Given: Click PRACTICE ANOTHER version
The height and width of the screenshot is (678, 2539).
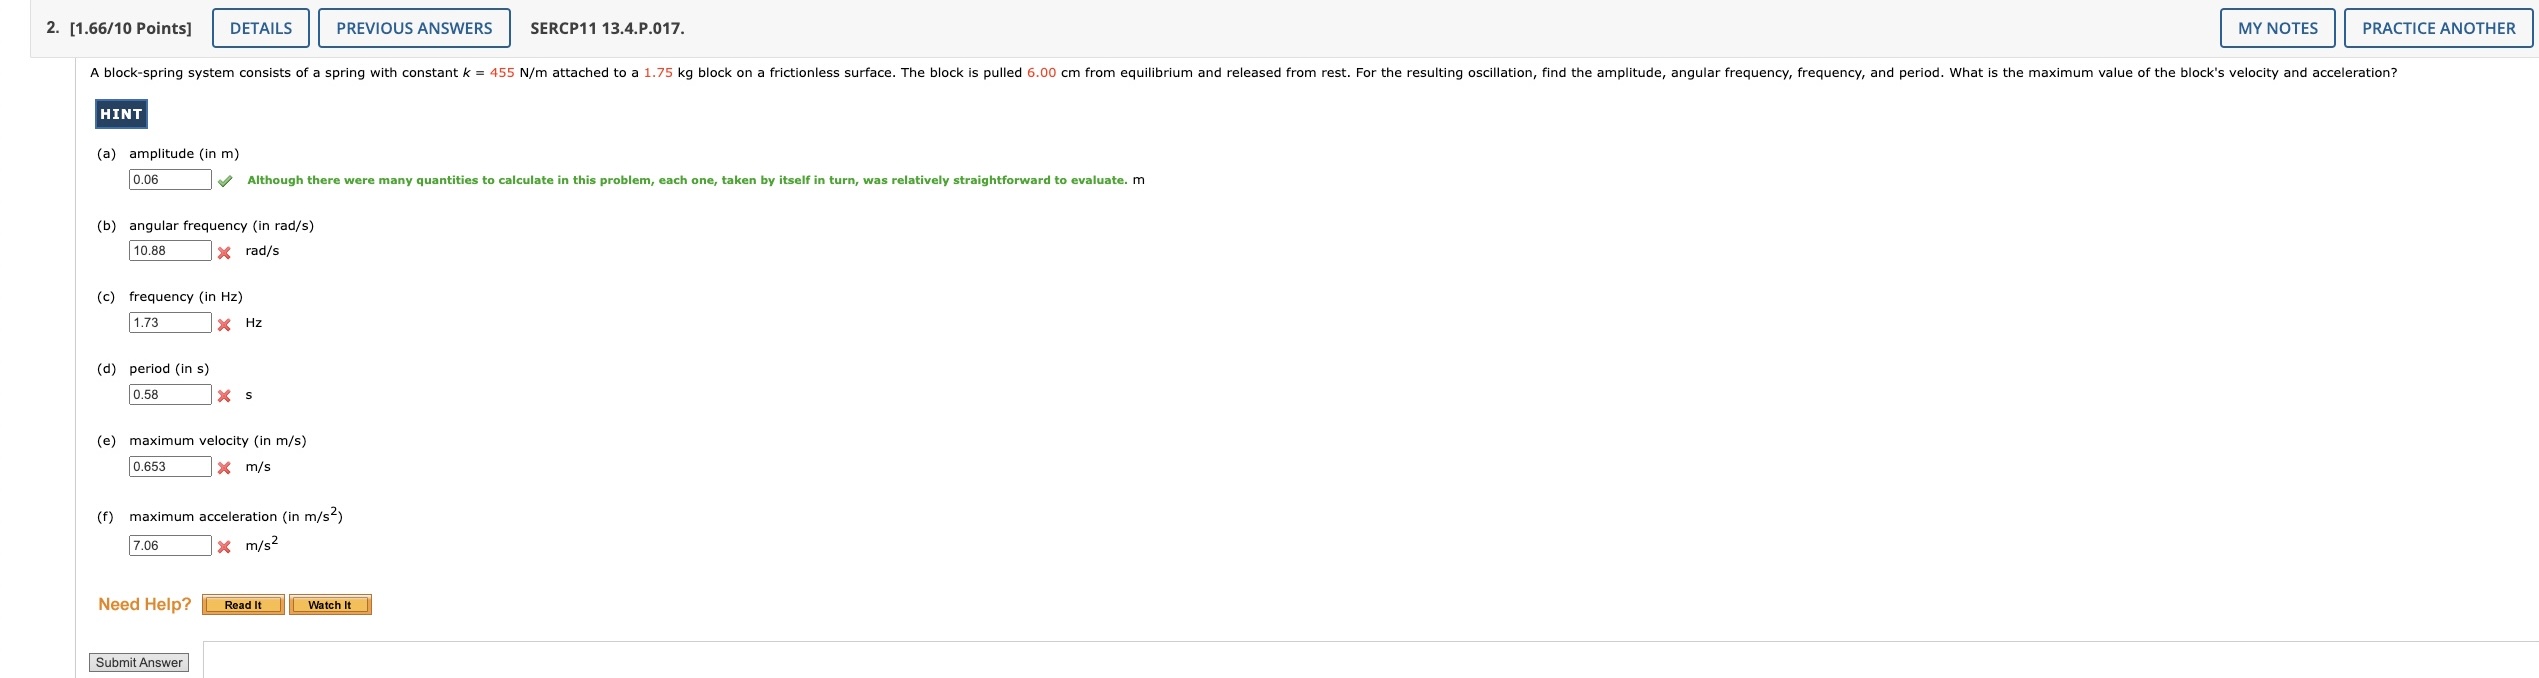Looking at the screenshot, I should [x=2437, y=27].
